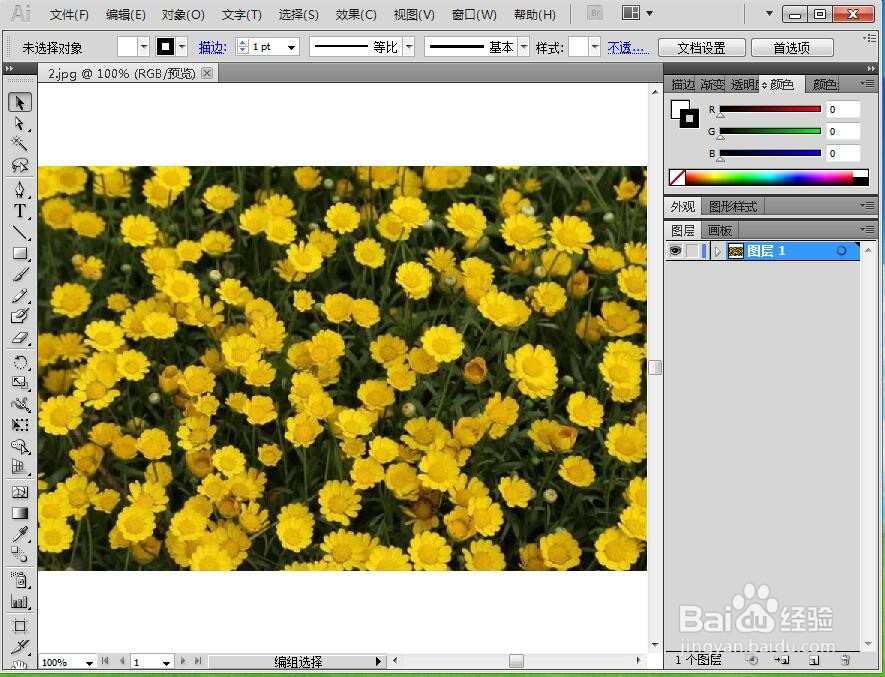Open the 描边 link in control bar
Screen dimensions: 885x677
[x=212, y=47]
